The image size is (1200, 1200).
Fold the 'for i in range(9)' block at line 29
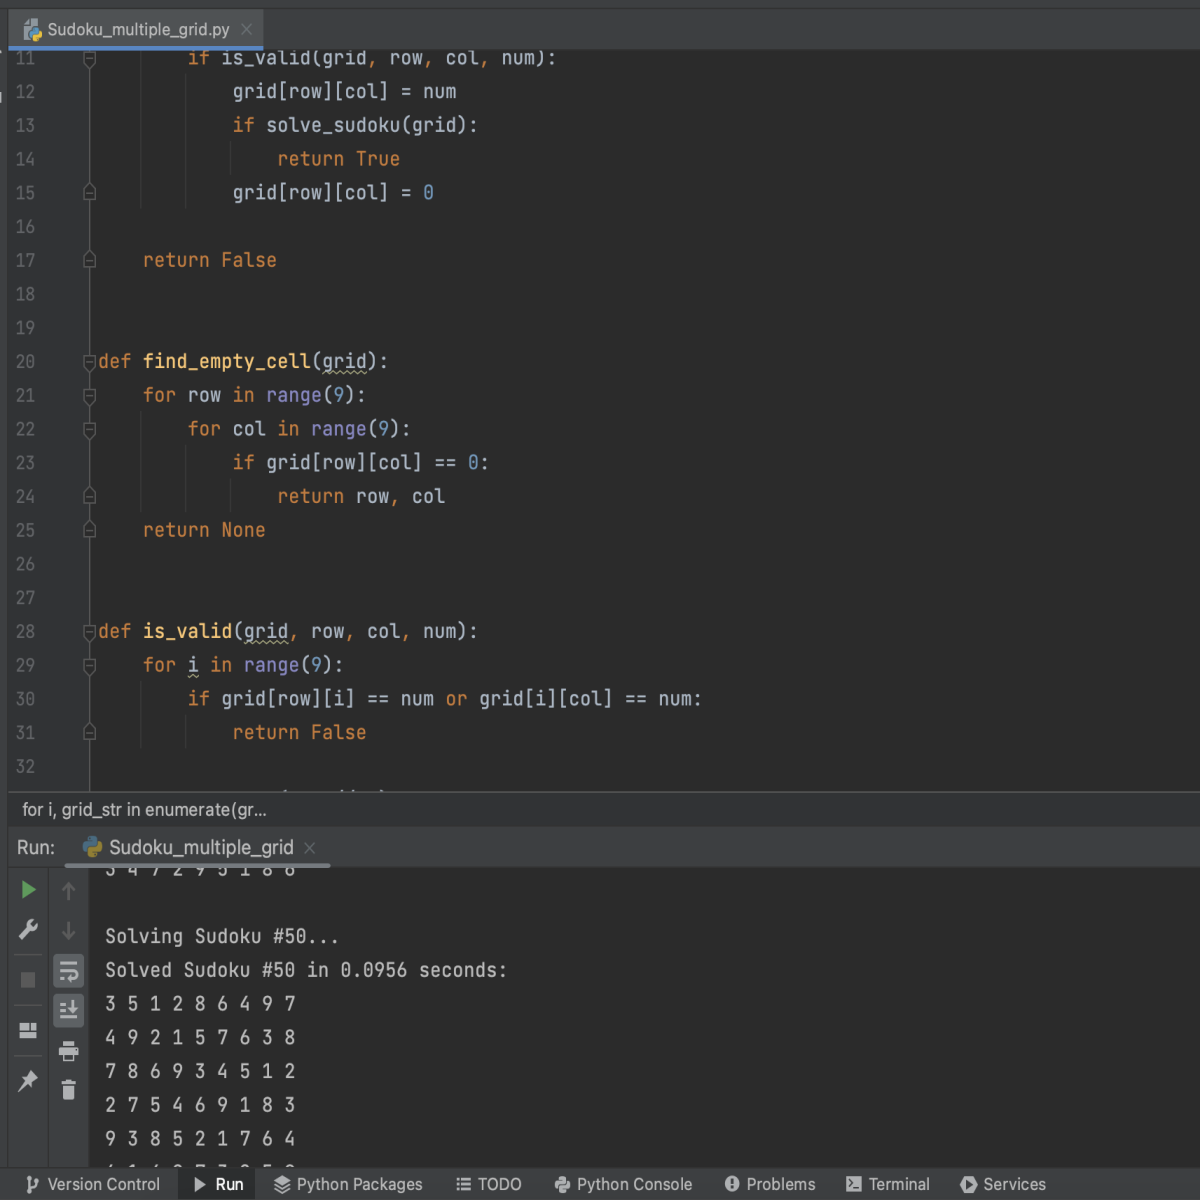tap(89, 666)
